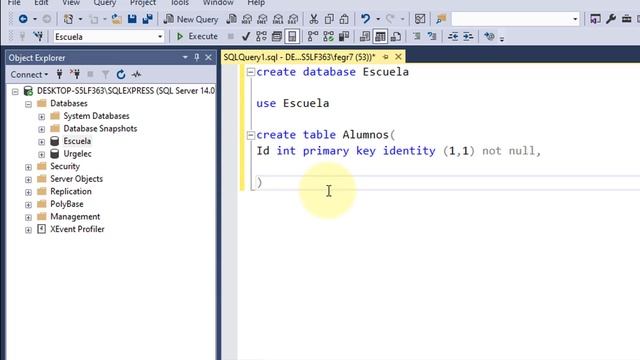Click the Paste clipboard icon
Screen dimensions: 640x360
point(344,19)
